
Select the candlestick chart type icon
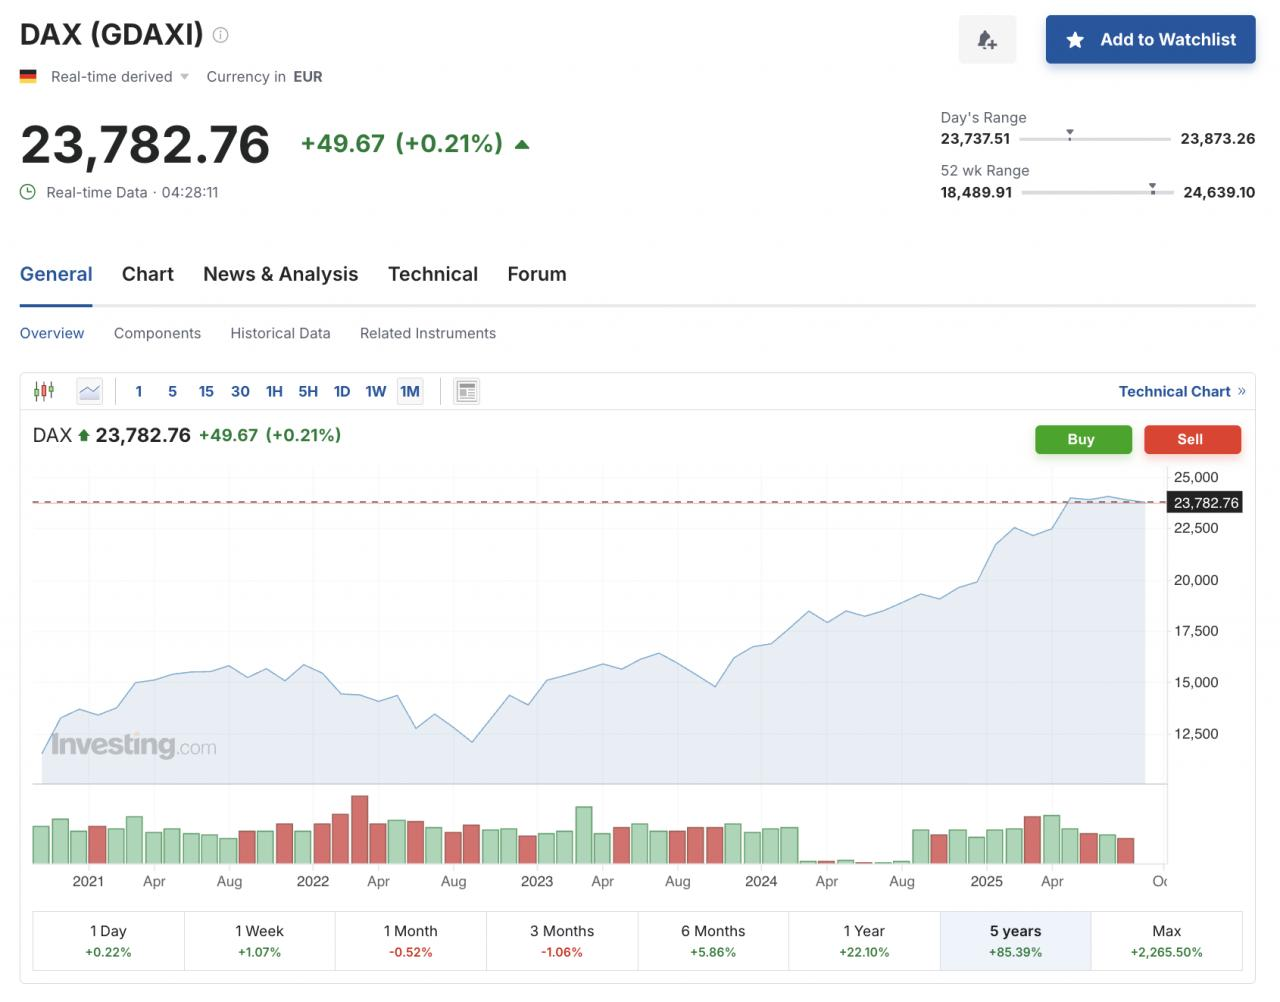[44, 391]
